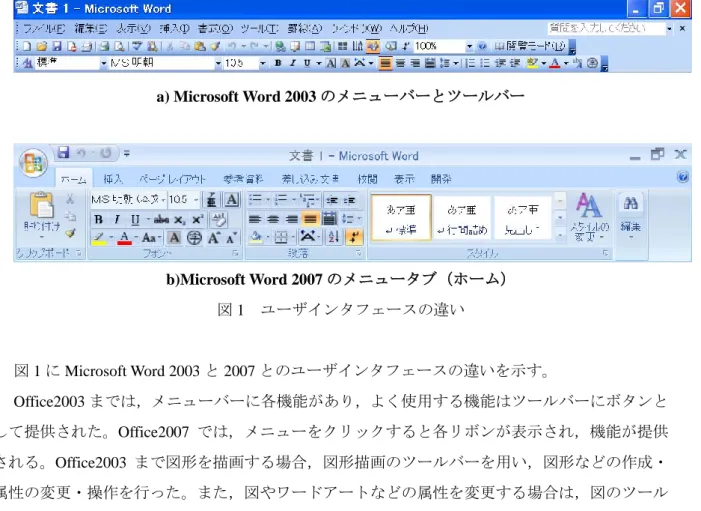Open the Aa change case dropdown
Image resolution: width=701 pixels, height=511 pixels.
point(152,238)
